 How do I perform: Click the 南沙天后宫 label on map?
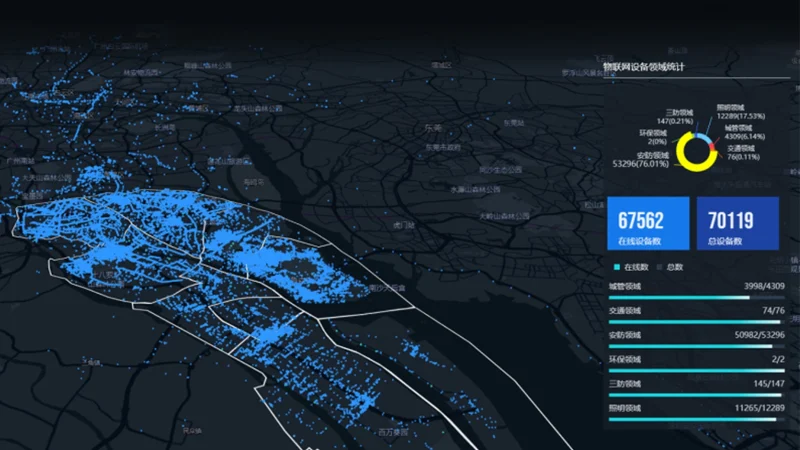(387, 288)
